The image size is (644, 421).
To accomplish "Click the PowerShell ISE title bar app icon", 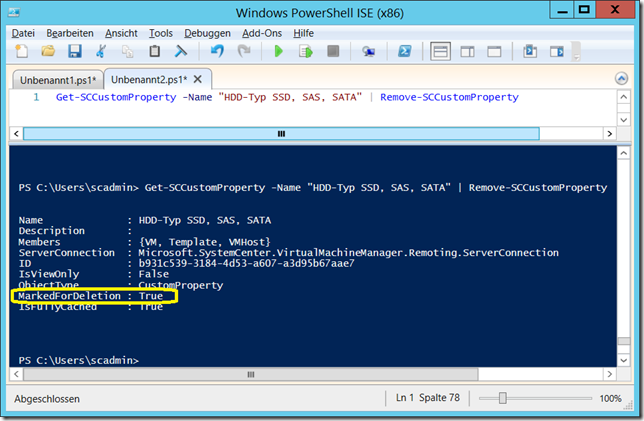I will click(14, 12).
